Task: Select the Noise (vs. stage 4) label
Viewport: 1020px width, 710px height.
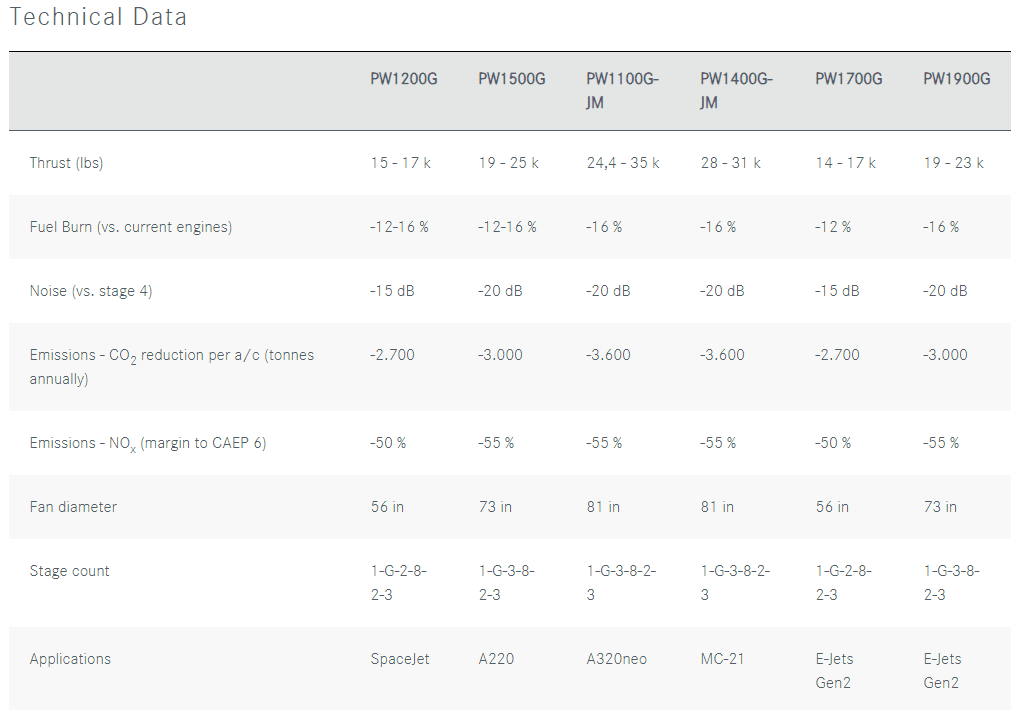Action: click(91, 291)
